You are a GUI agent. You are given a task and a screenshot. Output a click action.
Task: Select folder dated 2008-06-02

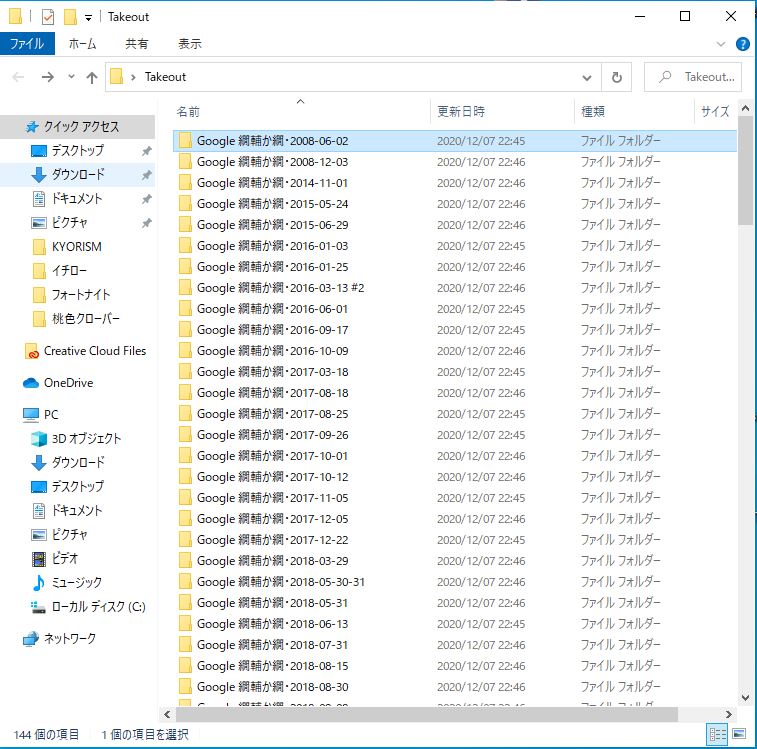pos(454,141)
